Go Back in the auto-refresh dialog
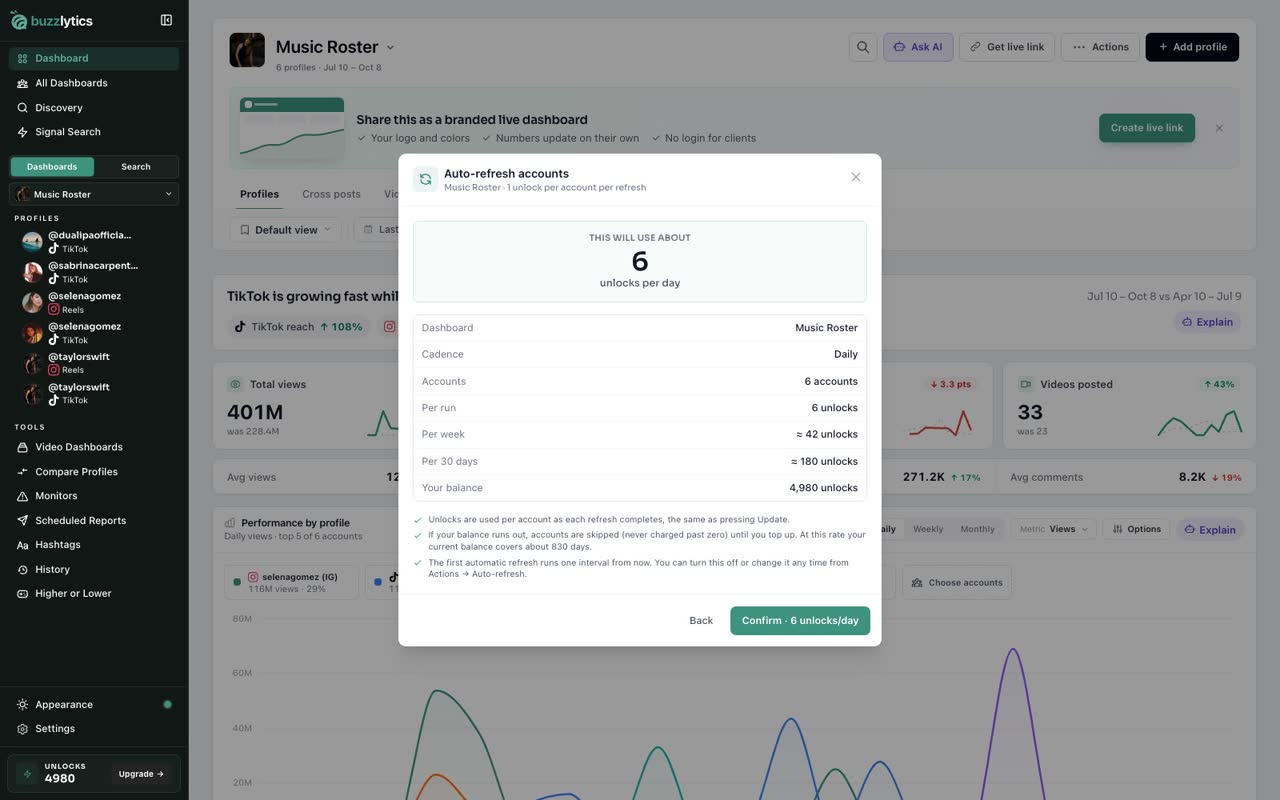 coord(701,620)
